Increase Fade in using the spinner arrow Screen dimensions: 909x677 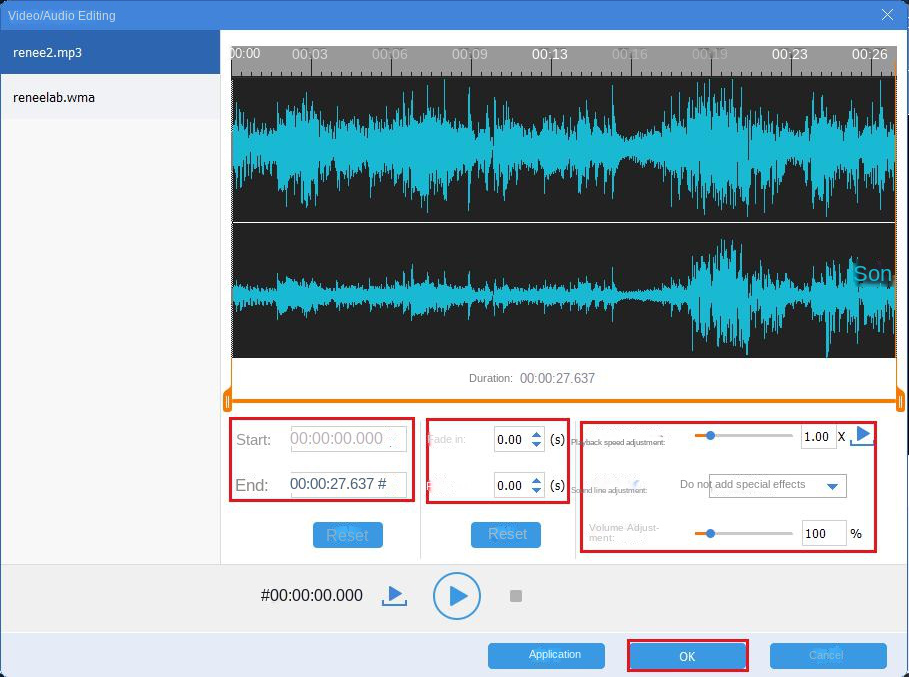tap(535, 433)
